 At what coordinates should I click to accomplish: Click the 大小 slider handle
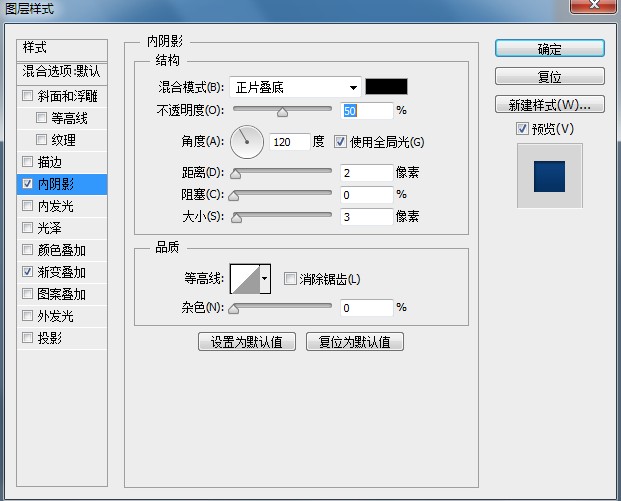236,218
